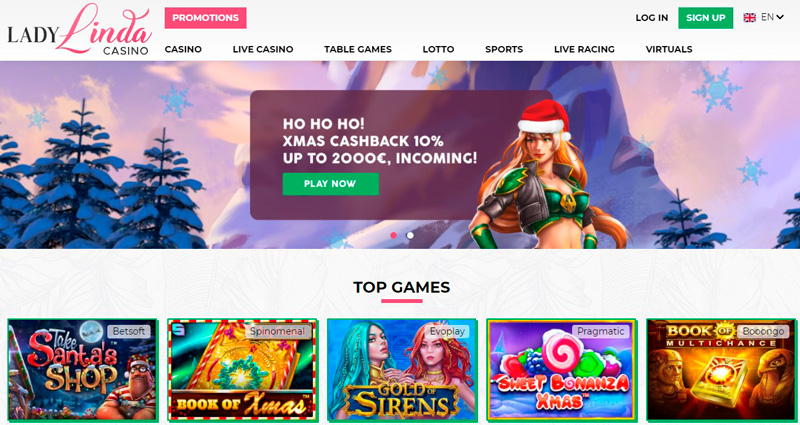Select the second white carousel dot

pos(410,235)
